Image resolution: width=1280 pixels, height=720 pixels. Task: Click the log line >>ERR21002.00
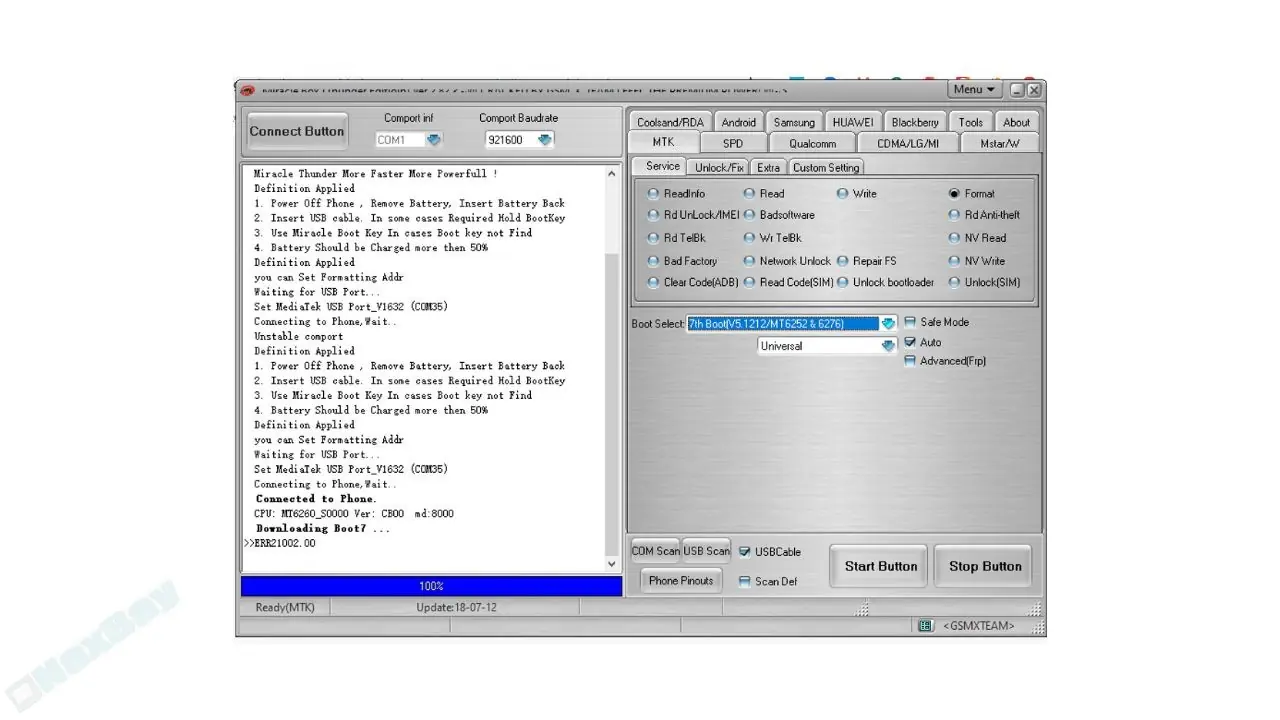click(280, 543)
